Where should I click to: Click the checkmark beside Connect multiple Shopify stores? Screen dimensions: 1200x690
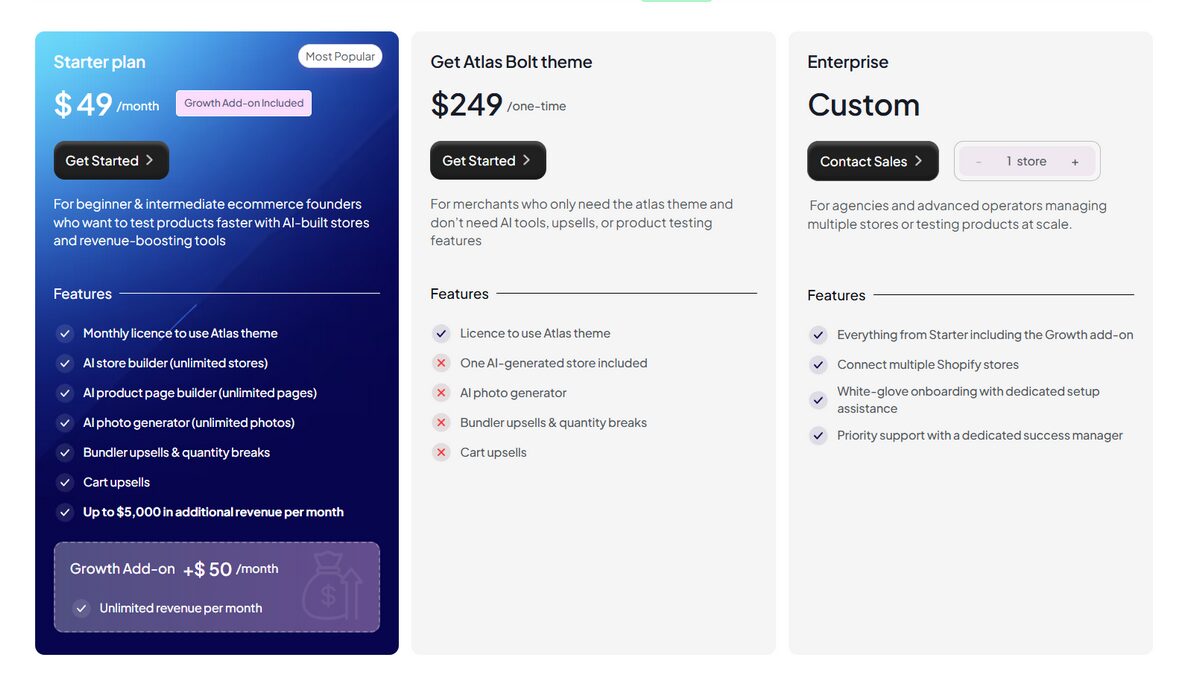click(x=818, y=364)
